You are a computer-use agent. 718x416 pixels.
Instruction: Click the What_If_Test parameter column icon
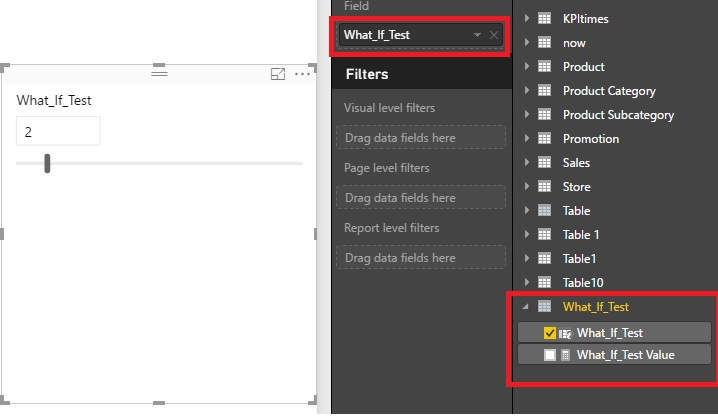pos(566,334)
